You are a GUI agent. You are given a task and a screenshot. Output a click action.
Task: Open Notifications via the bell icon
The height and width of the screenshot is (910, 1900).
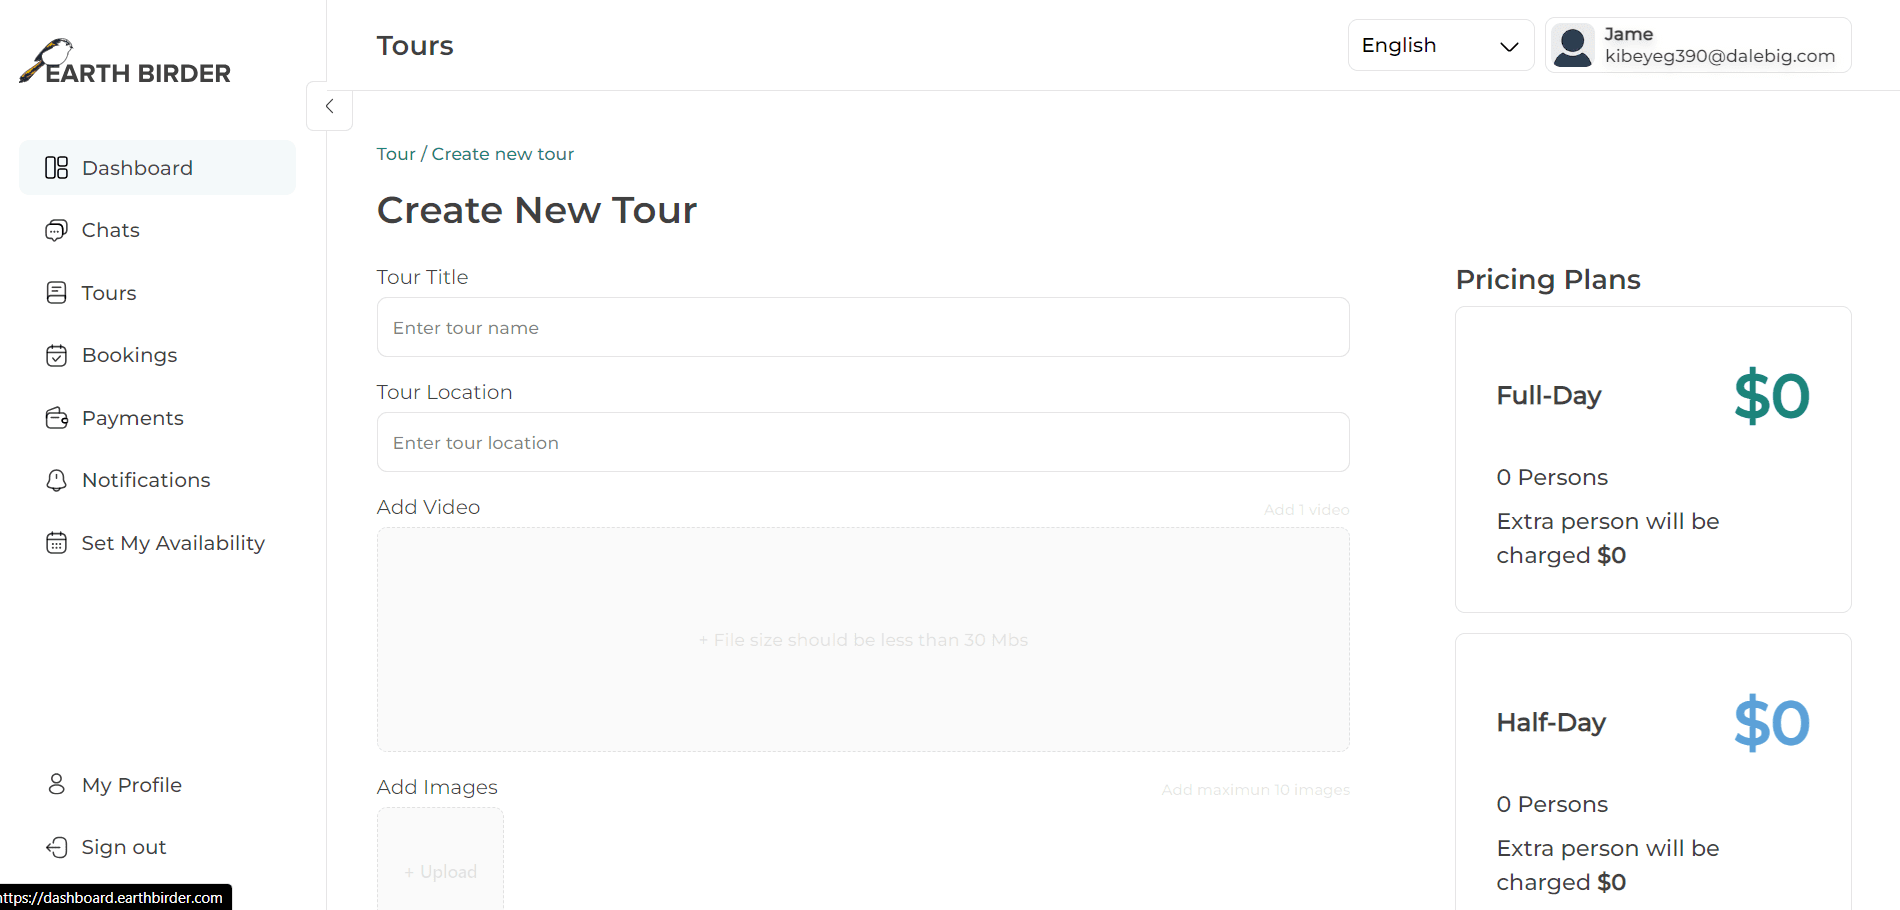[x=56, y=480]
